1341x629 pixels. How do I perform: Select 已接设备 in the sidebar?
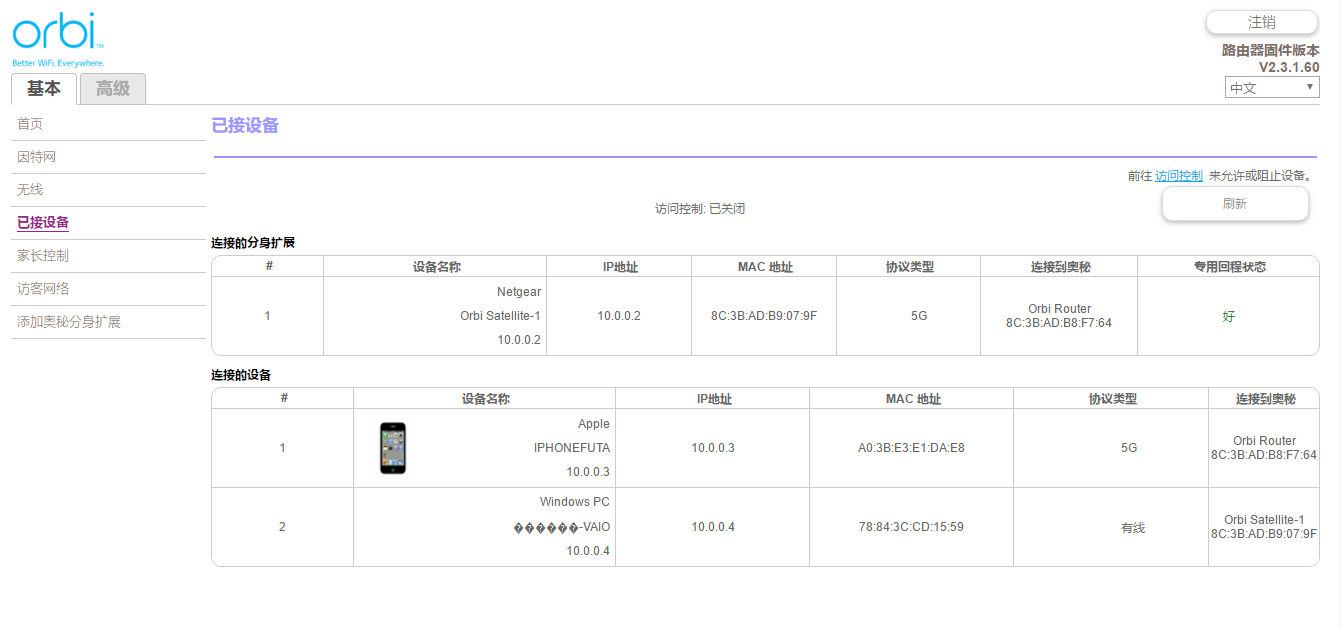tap(43, 223)
